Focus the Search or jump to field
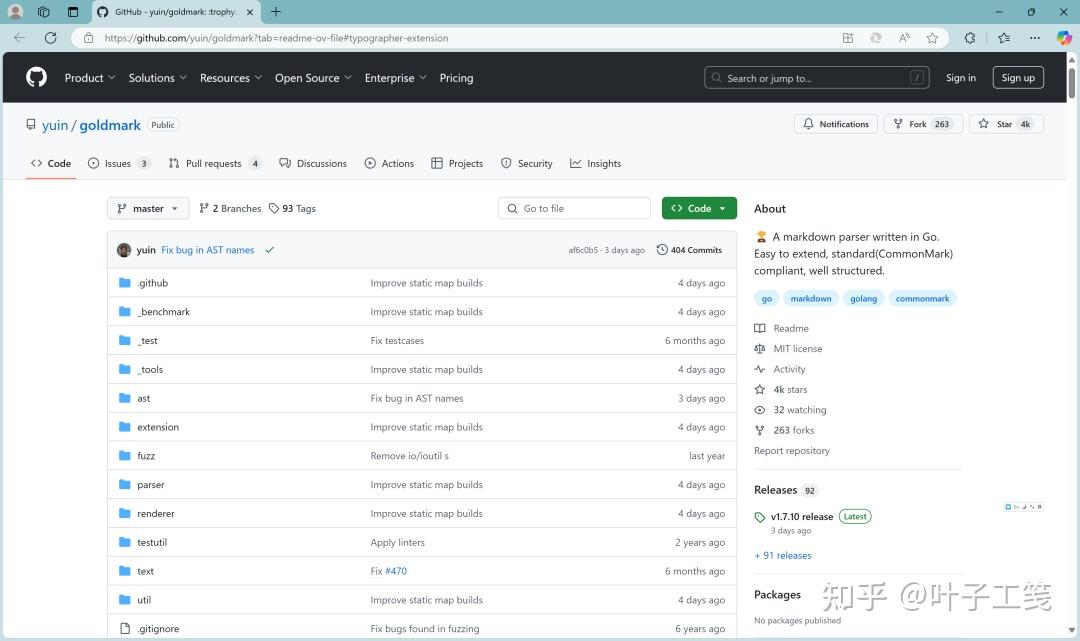The height and width of the screenshot is (641, 1080). (816, 78)
